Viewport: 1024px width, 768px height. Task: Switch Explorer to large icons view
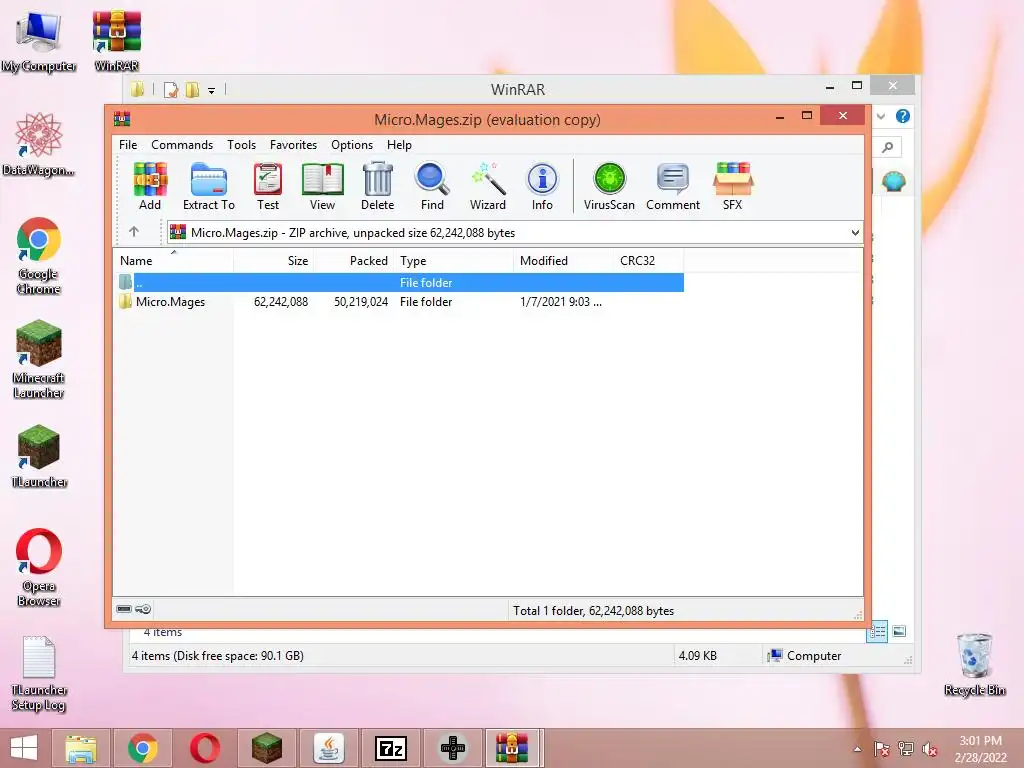[899, 631]
